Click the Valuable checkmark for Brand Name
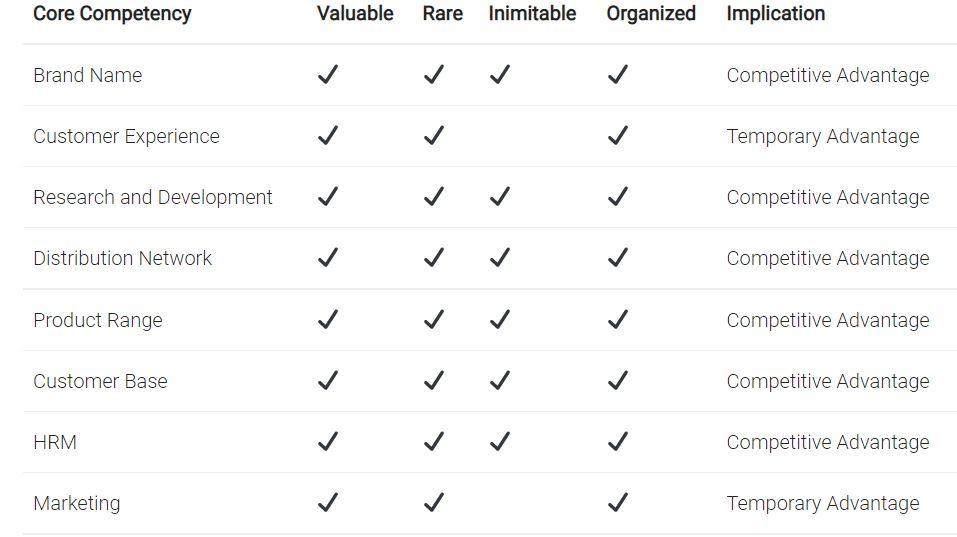The width and height of the screenshot is (957, 537). pyautogui.click(x=327, y=75)
